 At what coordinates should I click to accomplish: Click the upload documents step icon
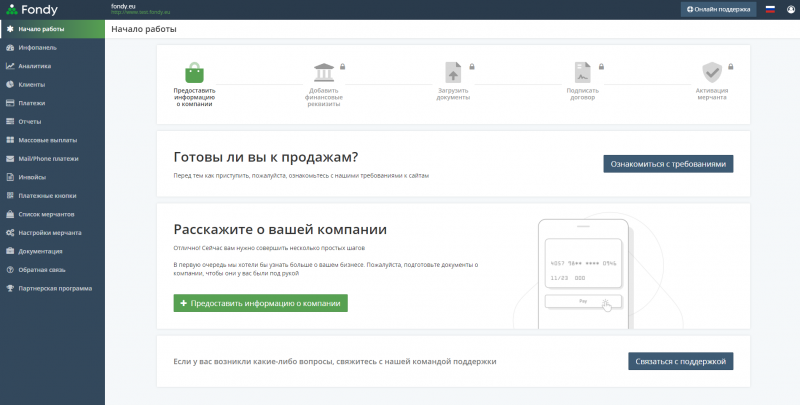pos(453,73)
